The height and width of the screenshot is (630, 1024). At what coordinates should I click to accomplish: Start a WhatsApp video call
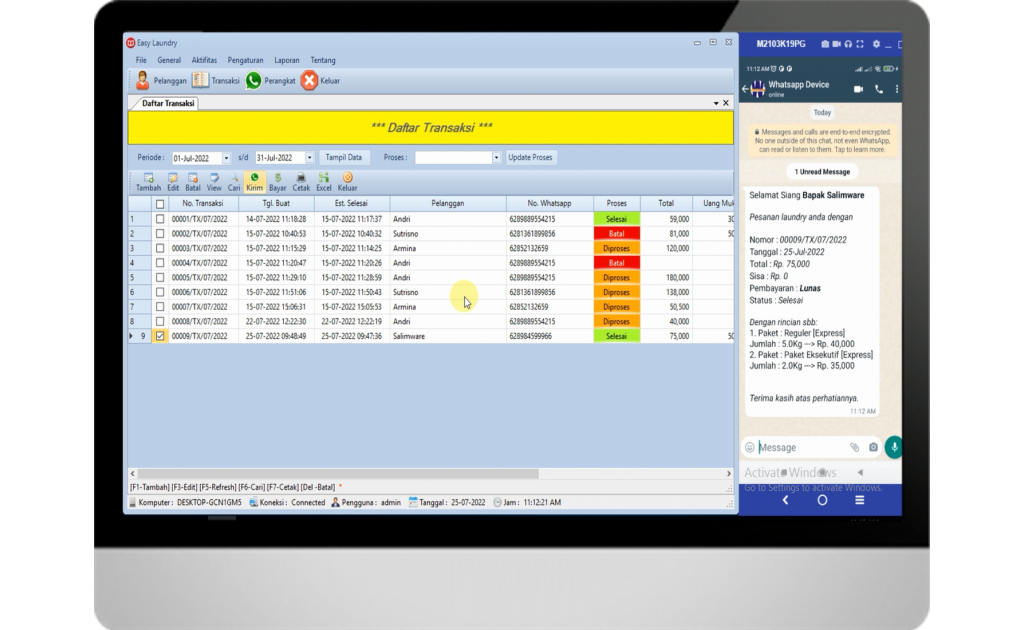pyautogui.click(x=858, y=89)
